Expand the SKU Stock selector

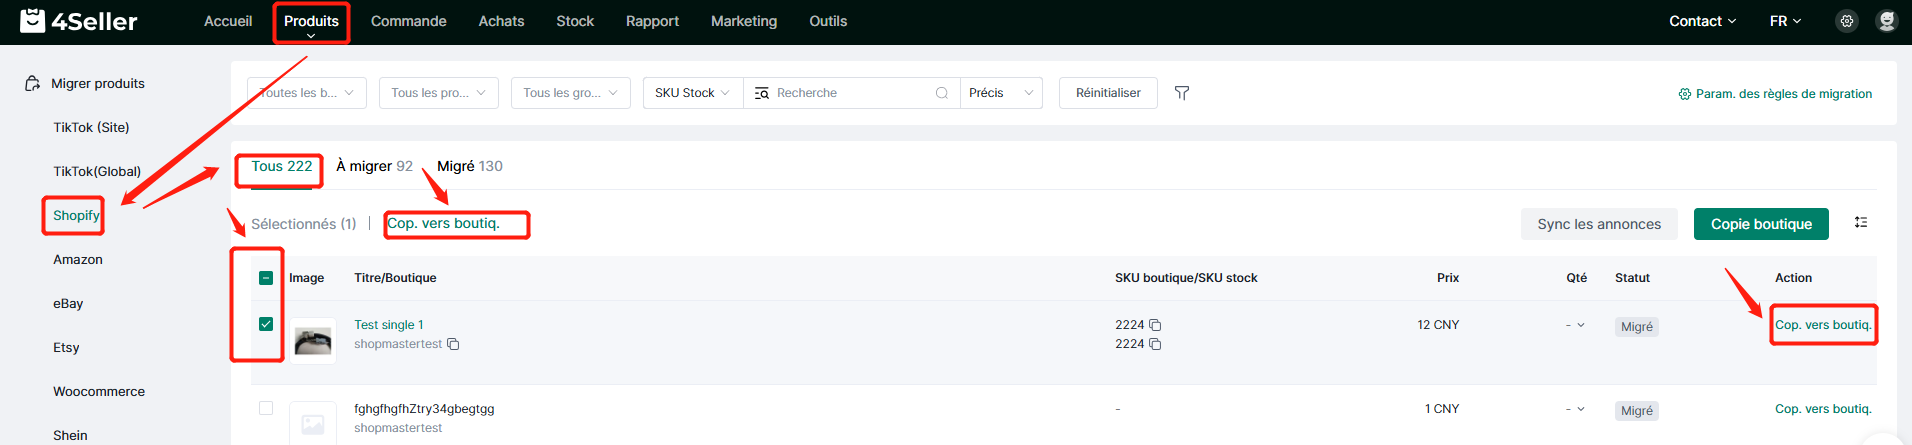click(x=693, y=93)
